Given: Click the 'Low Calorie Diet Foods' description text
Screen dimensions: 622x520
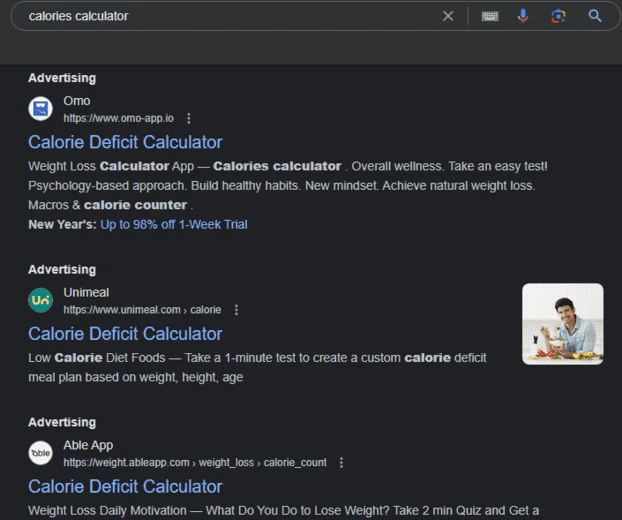Looking at the screenshot, I should 96,358.
